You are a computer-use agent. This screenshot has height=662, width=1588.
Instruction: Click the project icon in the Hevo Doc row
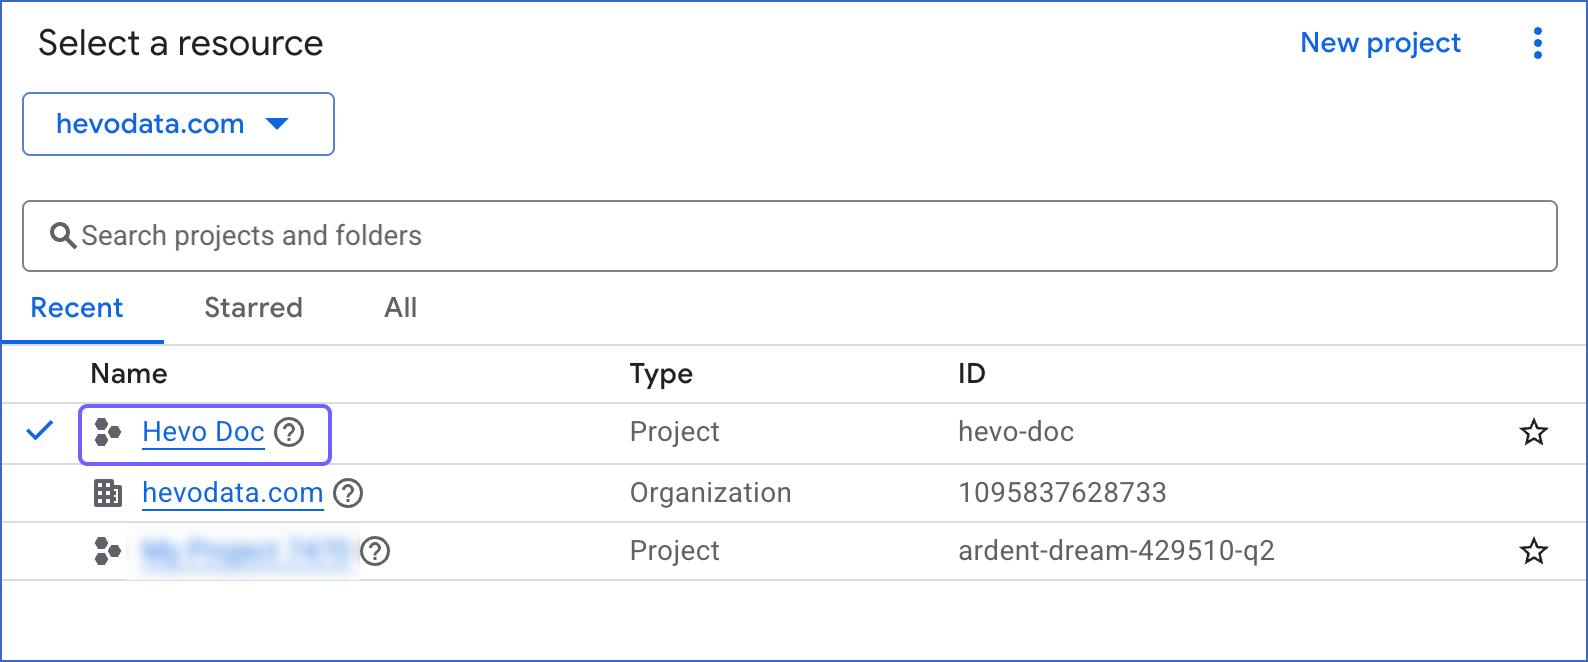point(107,432)
